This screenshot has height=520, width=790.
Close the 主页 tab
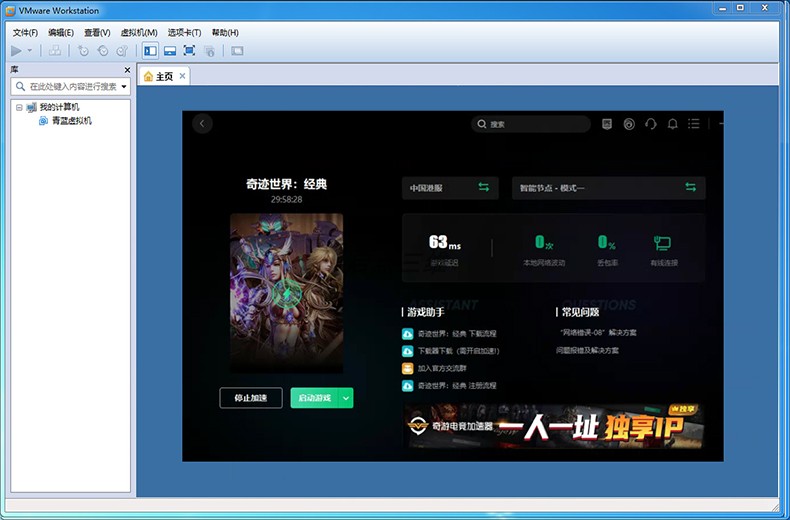tap(182, 76)
